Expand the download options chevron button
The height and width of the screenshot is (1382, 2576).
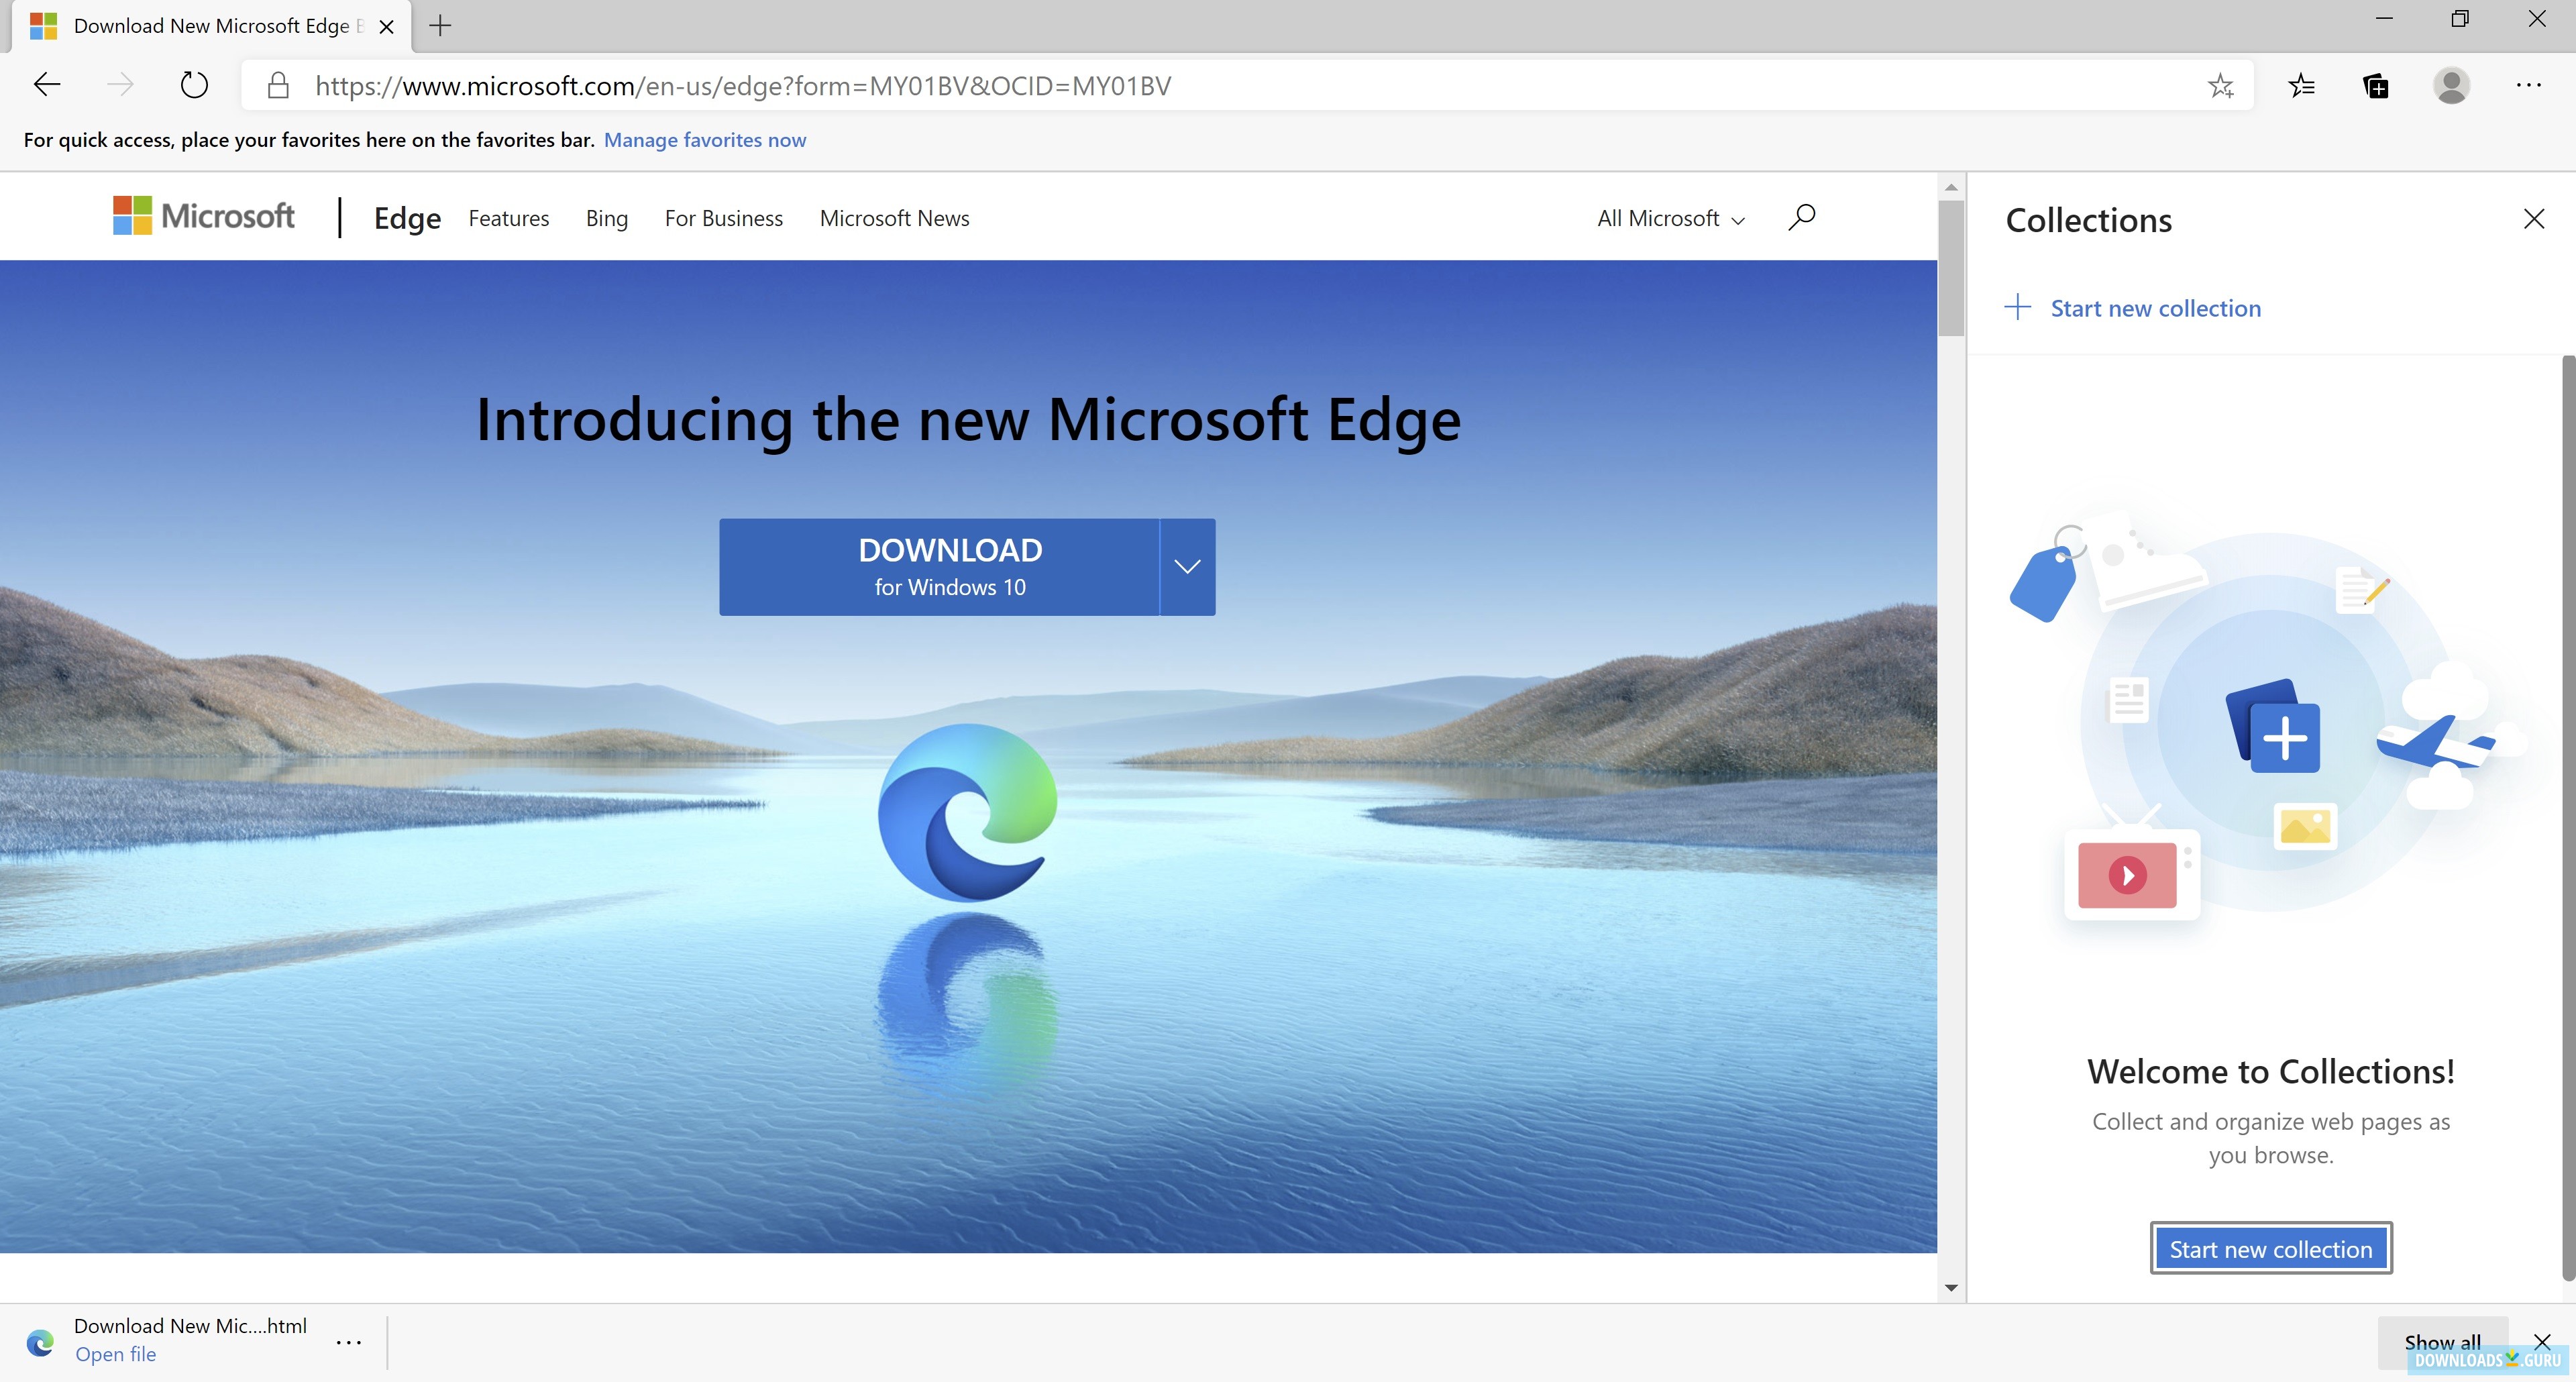[1186, 566]
